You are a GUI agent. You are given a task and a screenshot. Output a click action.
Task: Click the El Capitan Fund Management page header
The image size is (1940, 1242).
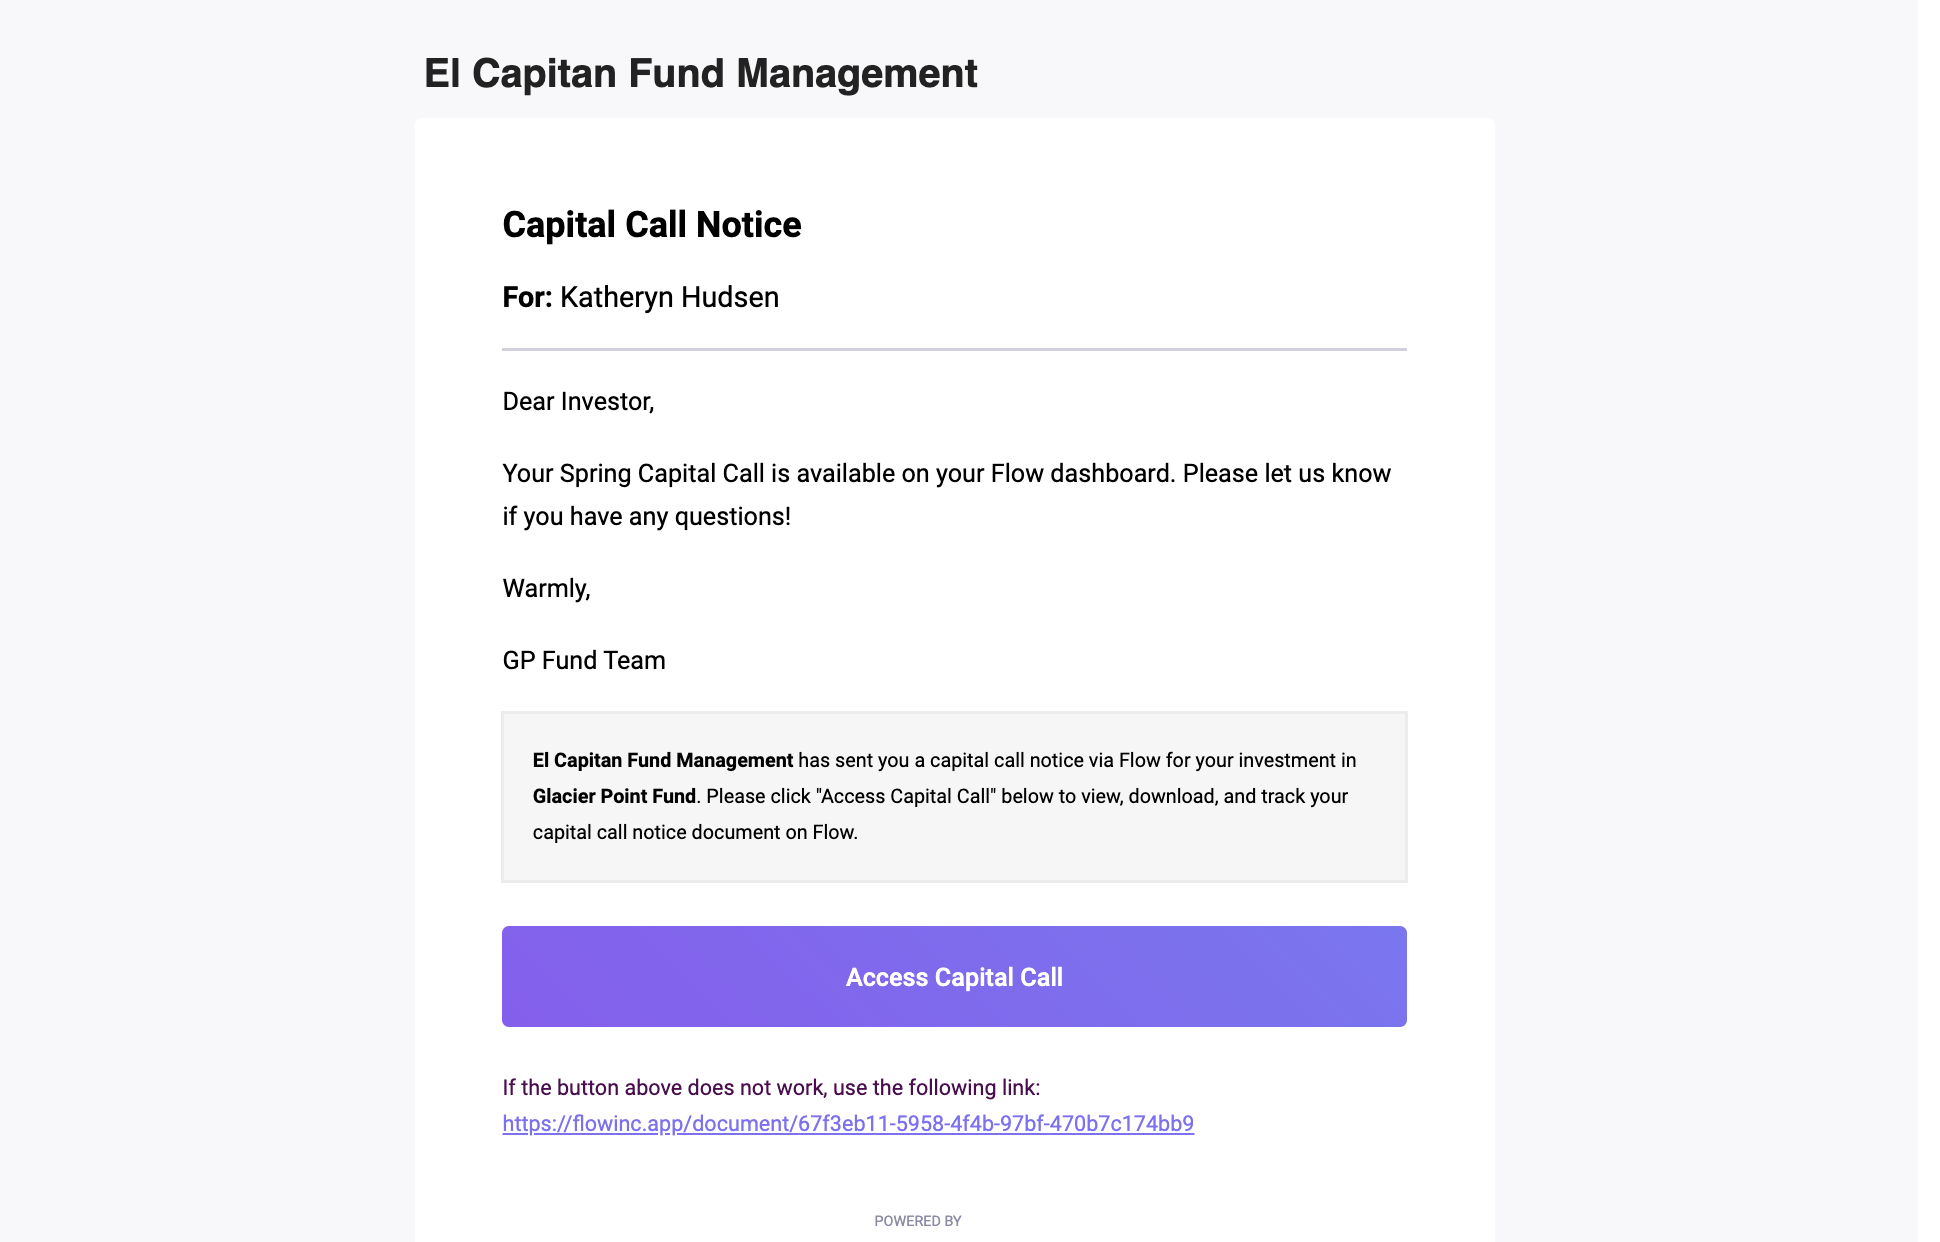coord(700,73)
